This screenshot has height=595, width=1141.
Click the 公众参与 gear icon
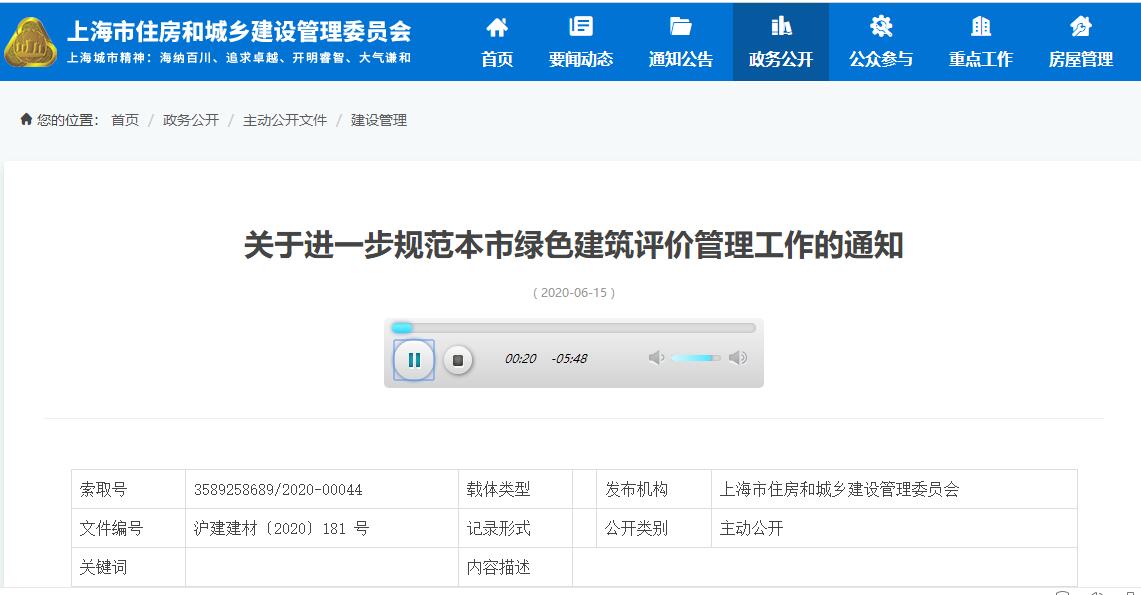click(880, 27)
